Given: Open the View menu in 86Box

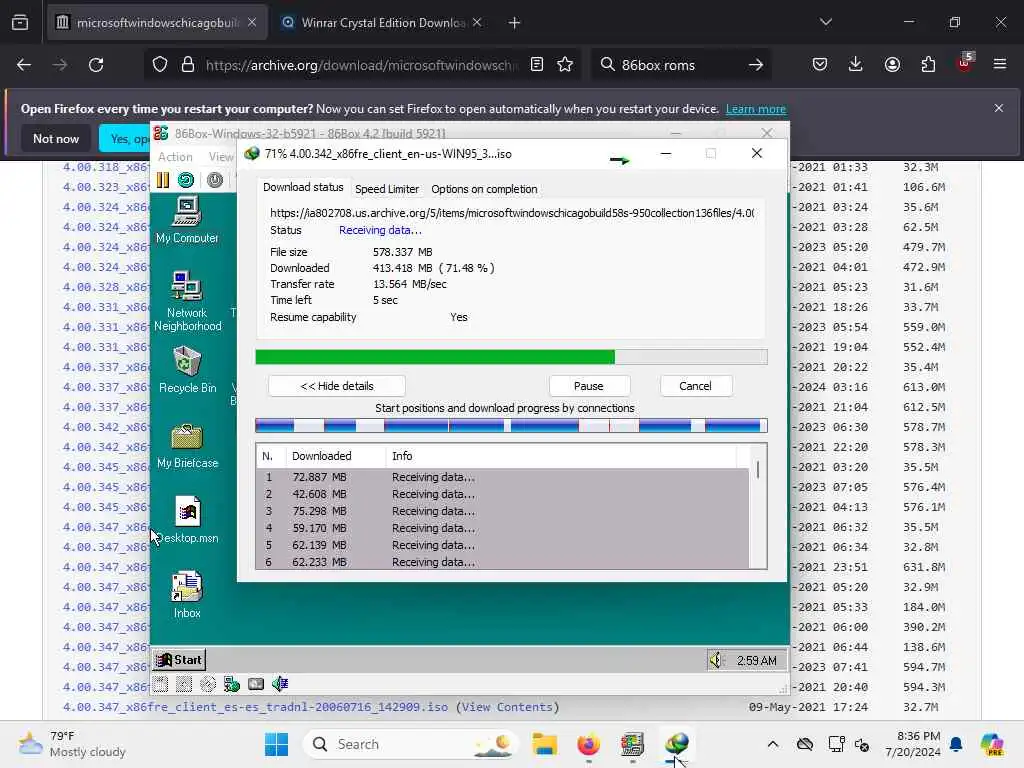Looking at the screenshot, I should tap(221, 157).
